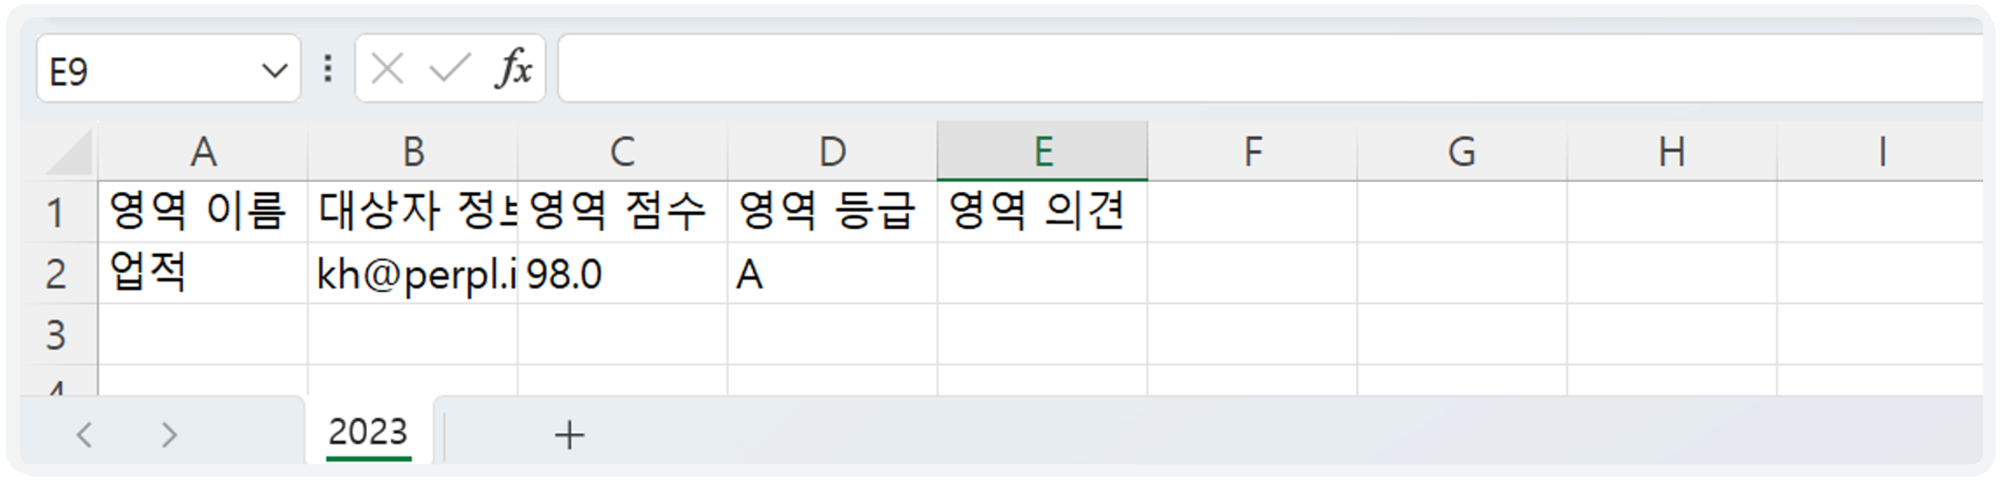The image size is (2000, 484).
Task: Select the 업적 cell
Action: click(x=203, y=274)
